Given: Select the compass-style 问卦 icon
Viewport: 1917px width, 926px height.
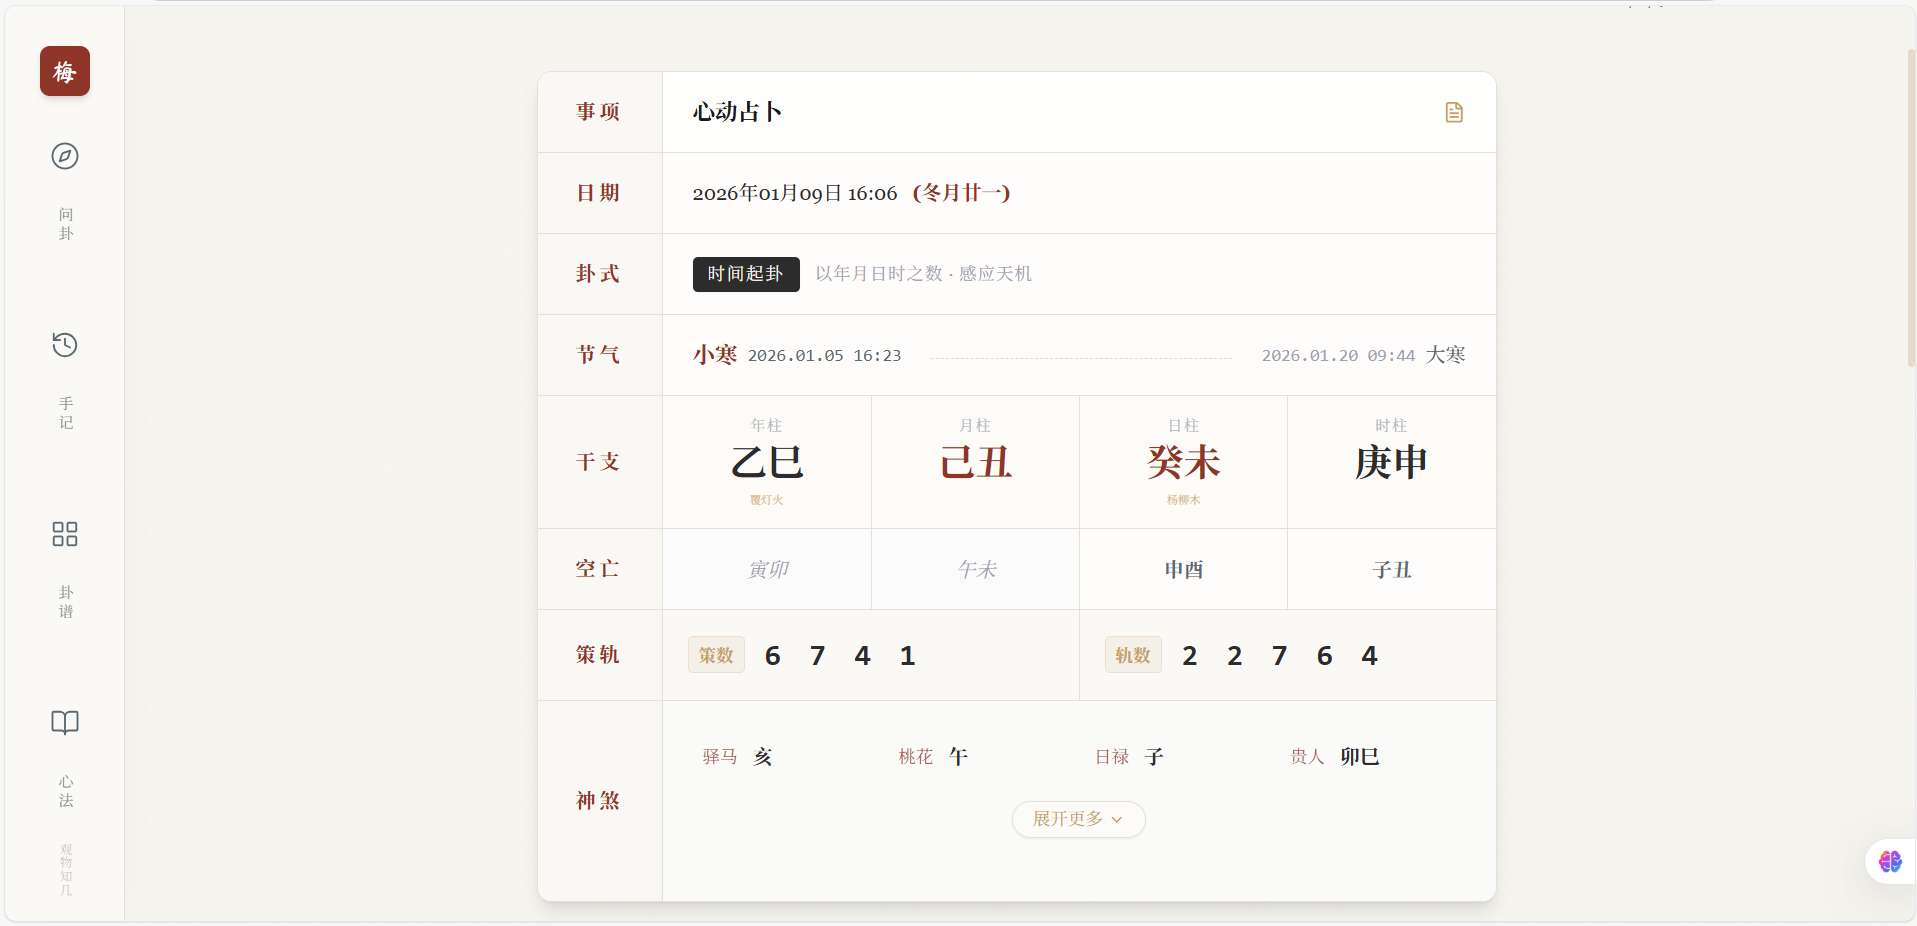Looking at the screenshot, I should pyautogui.click(x=63, y=156).
